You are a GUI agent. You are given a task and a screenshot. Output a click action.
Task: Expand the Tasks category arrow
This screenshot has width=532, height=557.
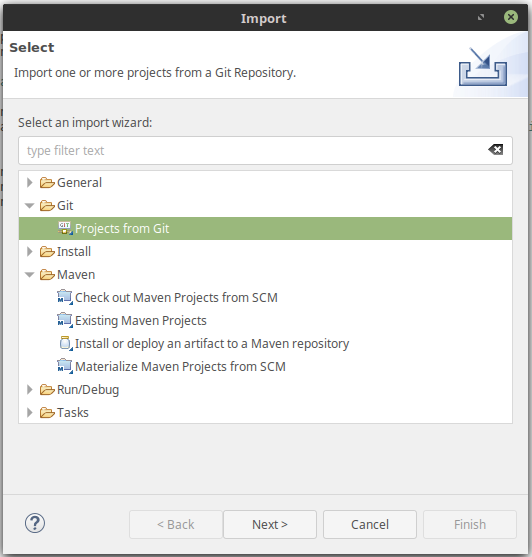tap(29, 412)
